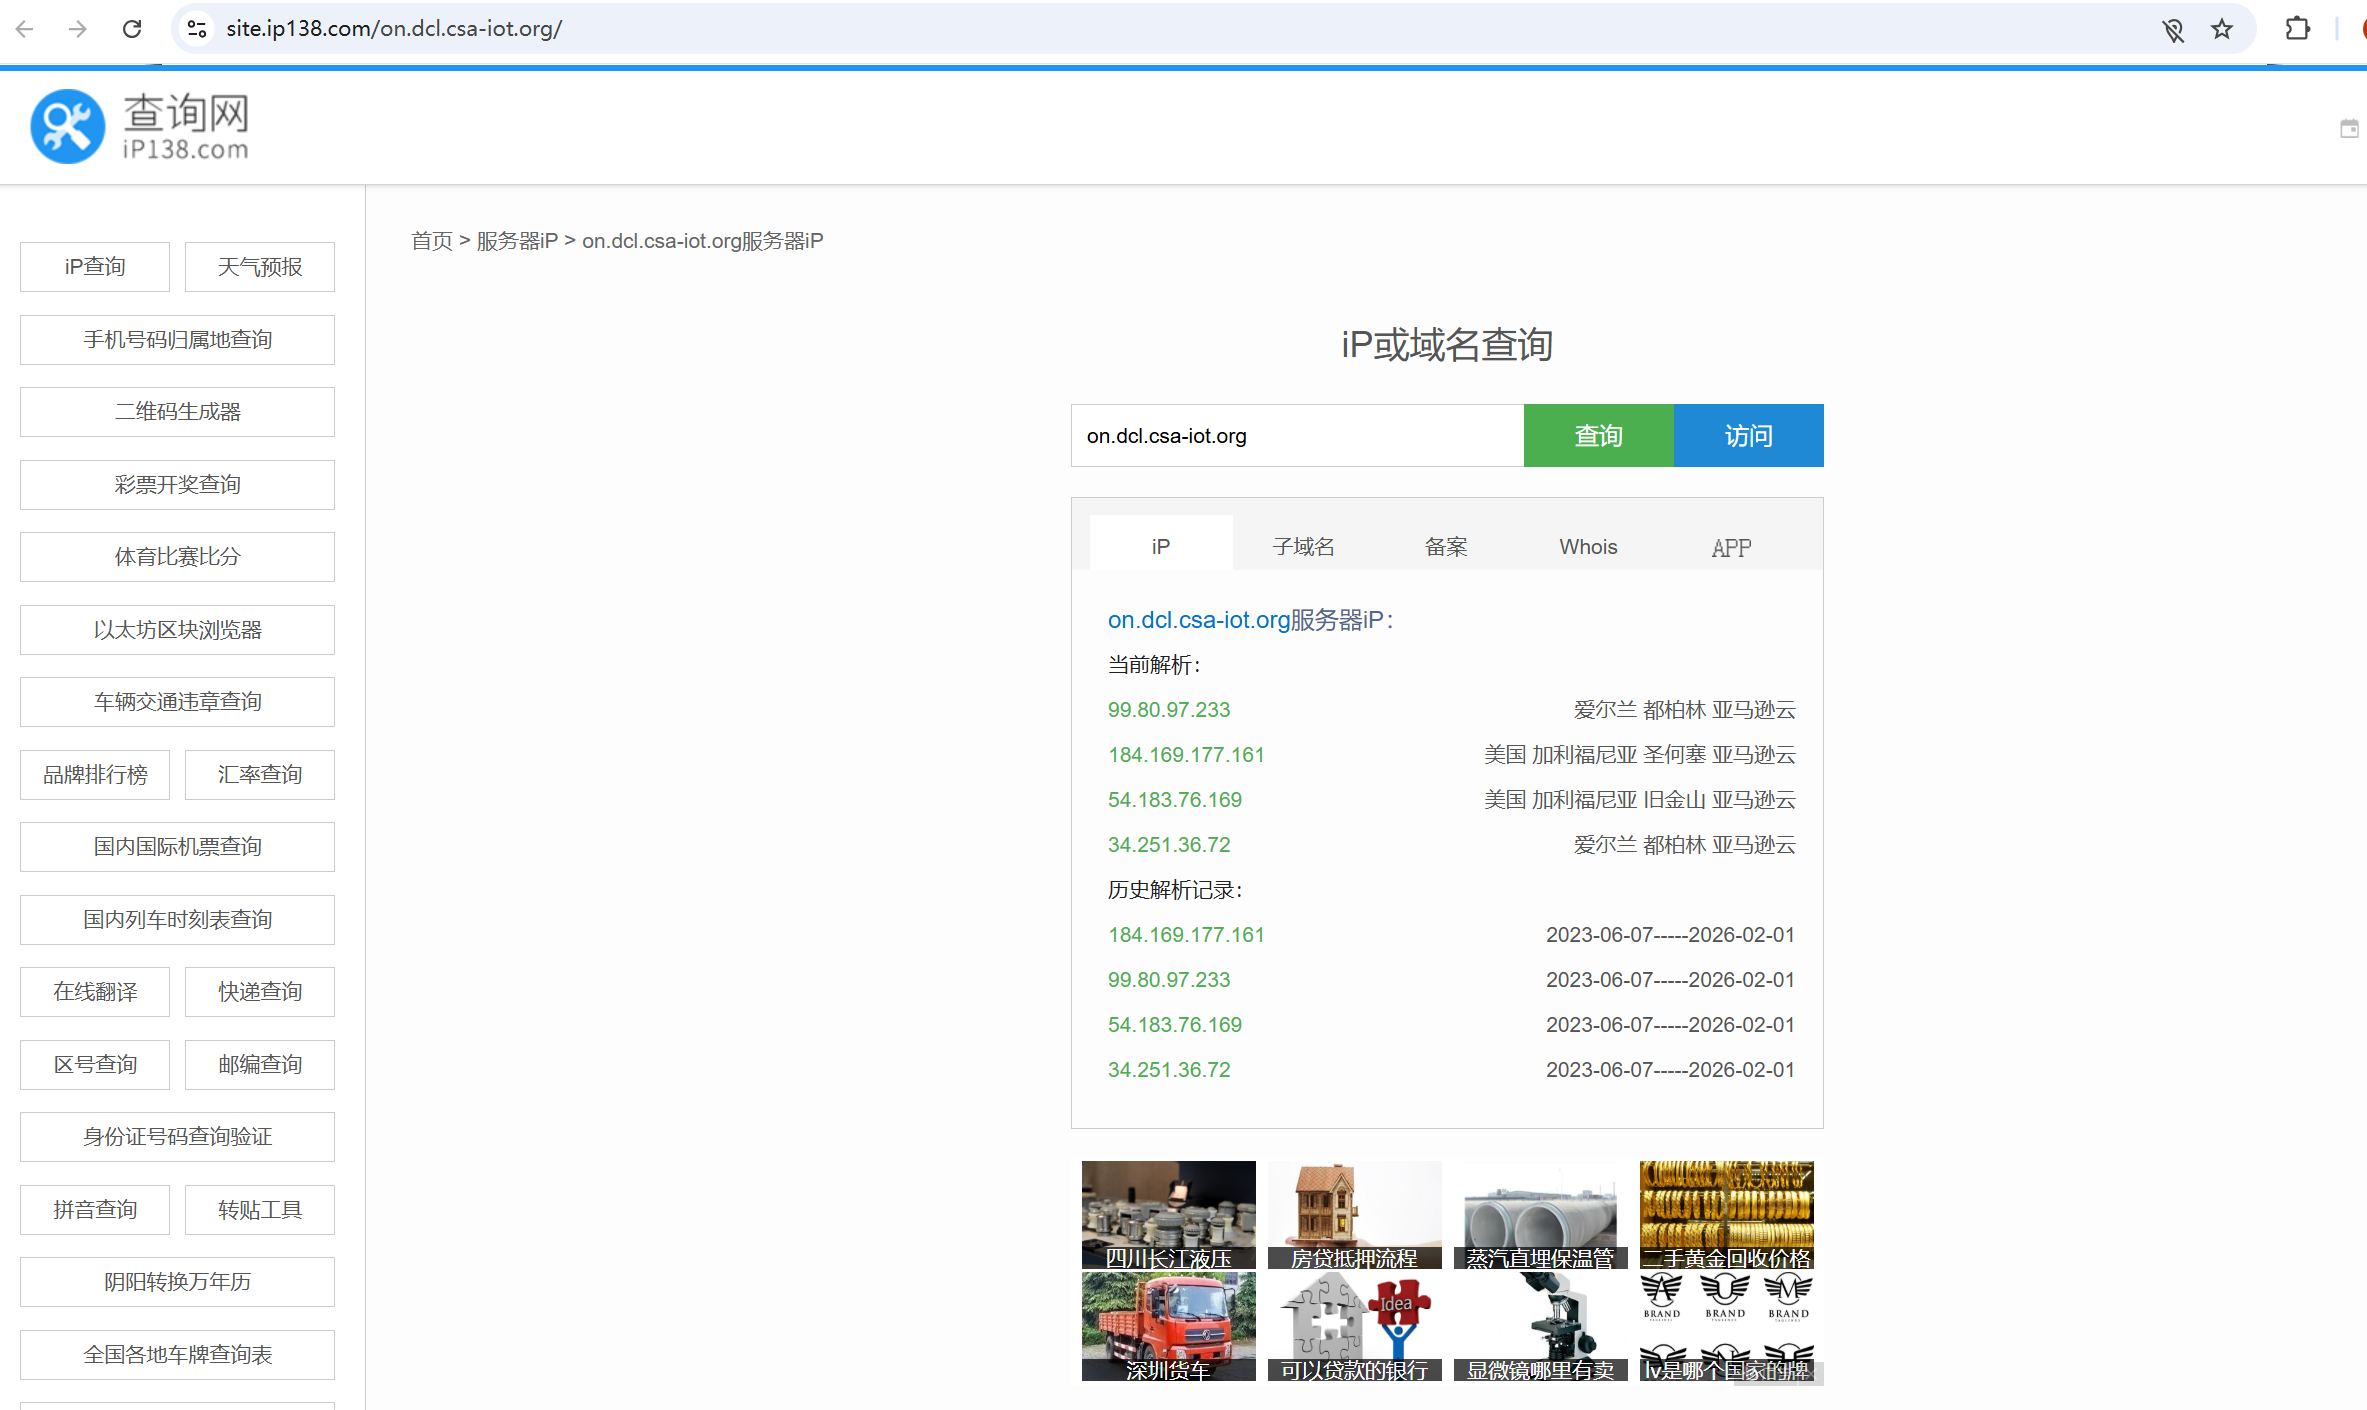Click location text 爱尔兰 都柏林 亚马逊云 for 99.80.97.233
The height and width of the screenshot is (1410, 2367).
pyautogui.click(x=1684, y=710)
